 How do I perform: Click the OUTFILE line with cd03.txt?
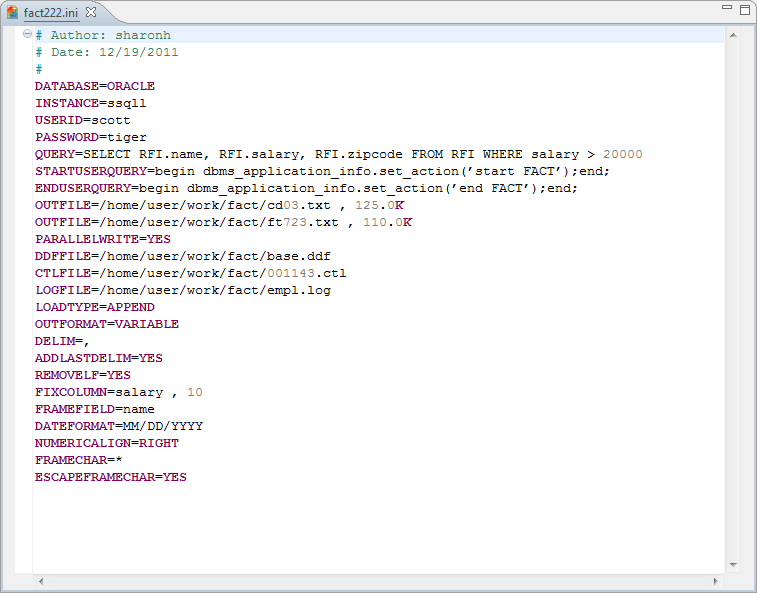click(x=220, y=205)
